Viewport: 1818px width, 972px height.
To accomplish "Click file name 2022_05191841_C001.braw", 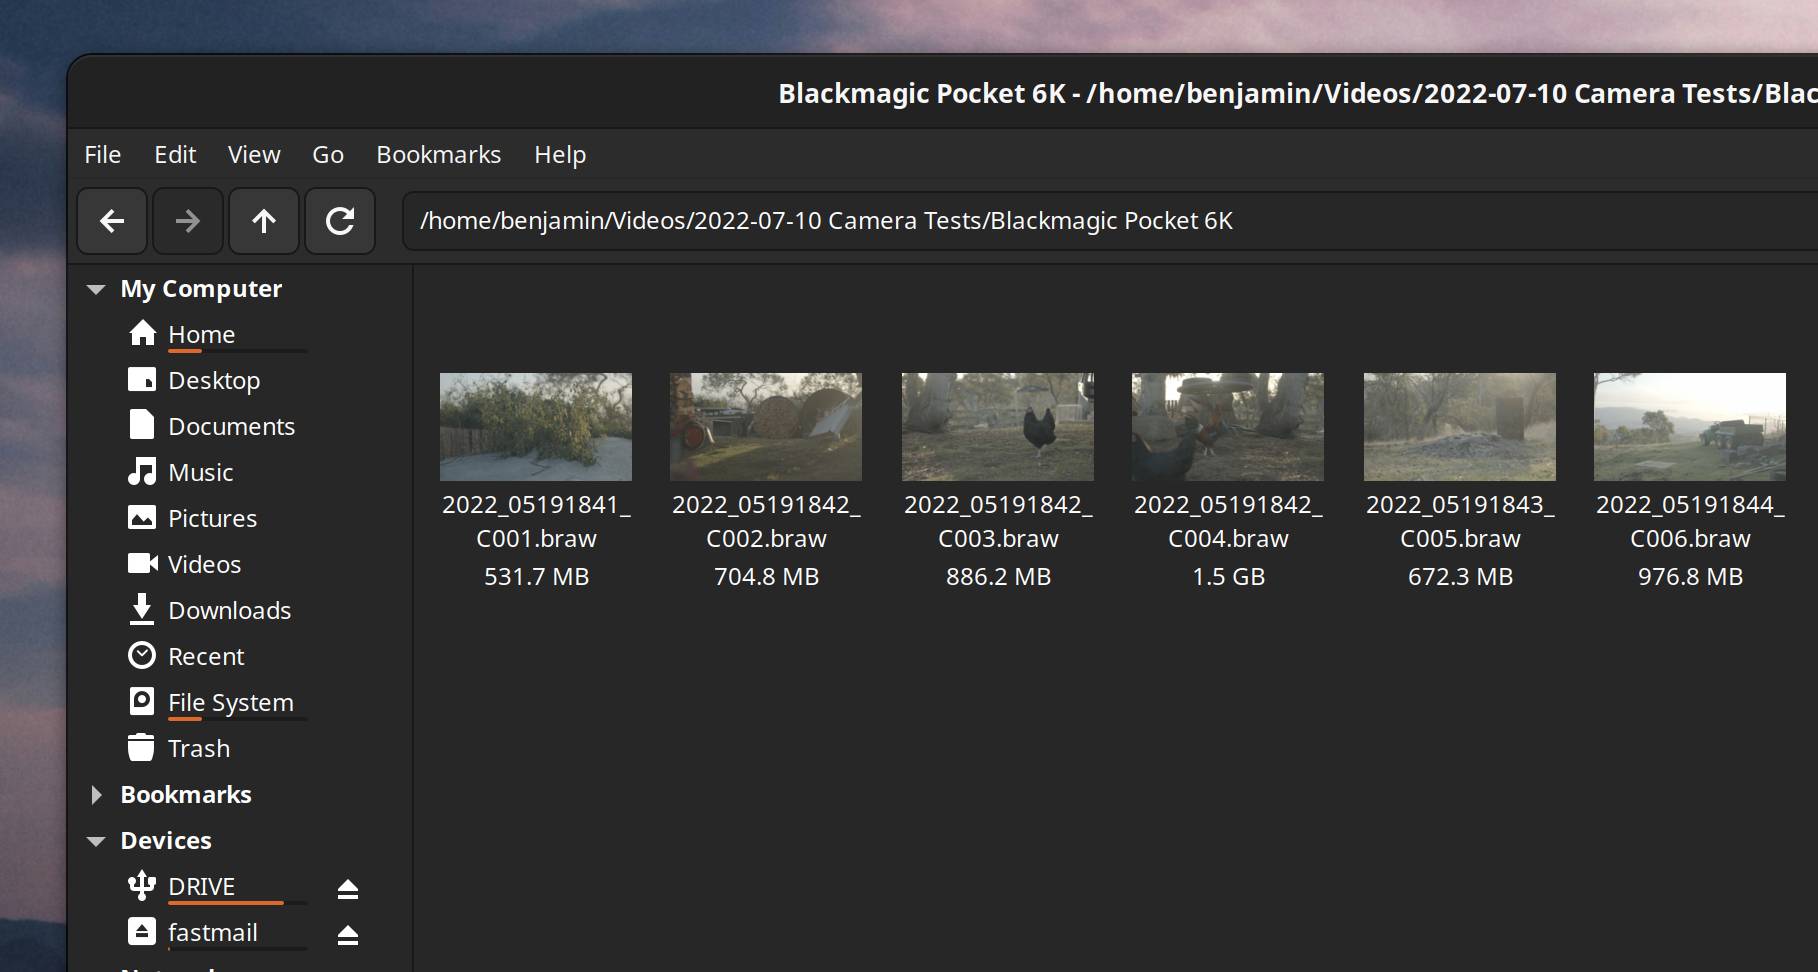I will point(536,521).
